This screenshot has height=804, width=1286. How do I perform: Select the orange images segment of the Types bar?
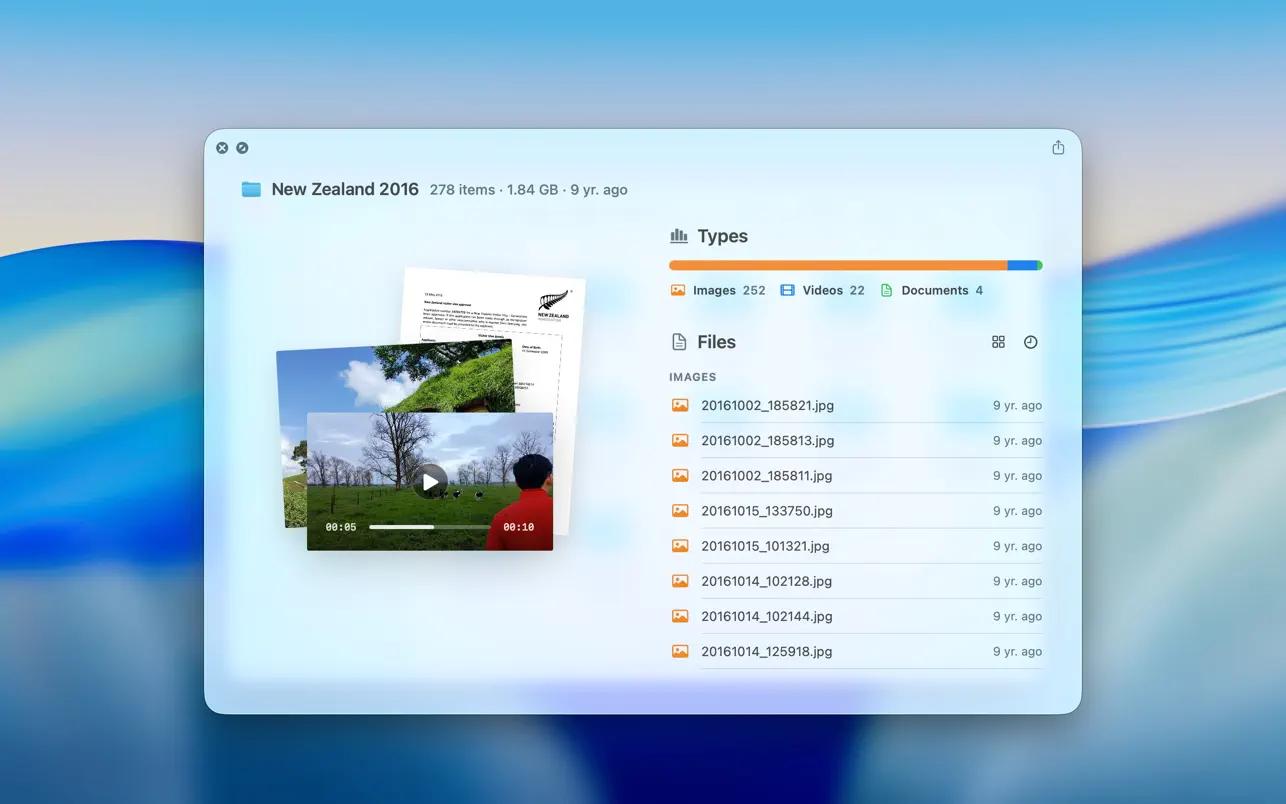tap(838, 265)
